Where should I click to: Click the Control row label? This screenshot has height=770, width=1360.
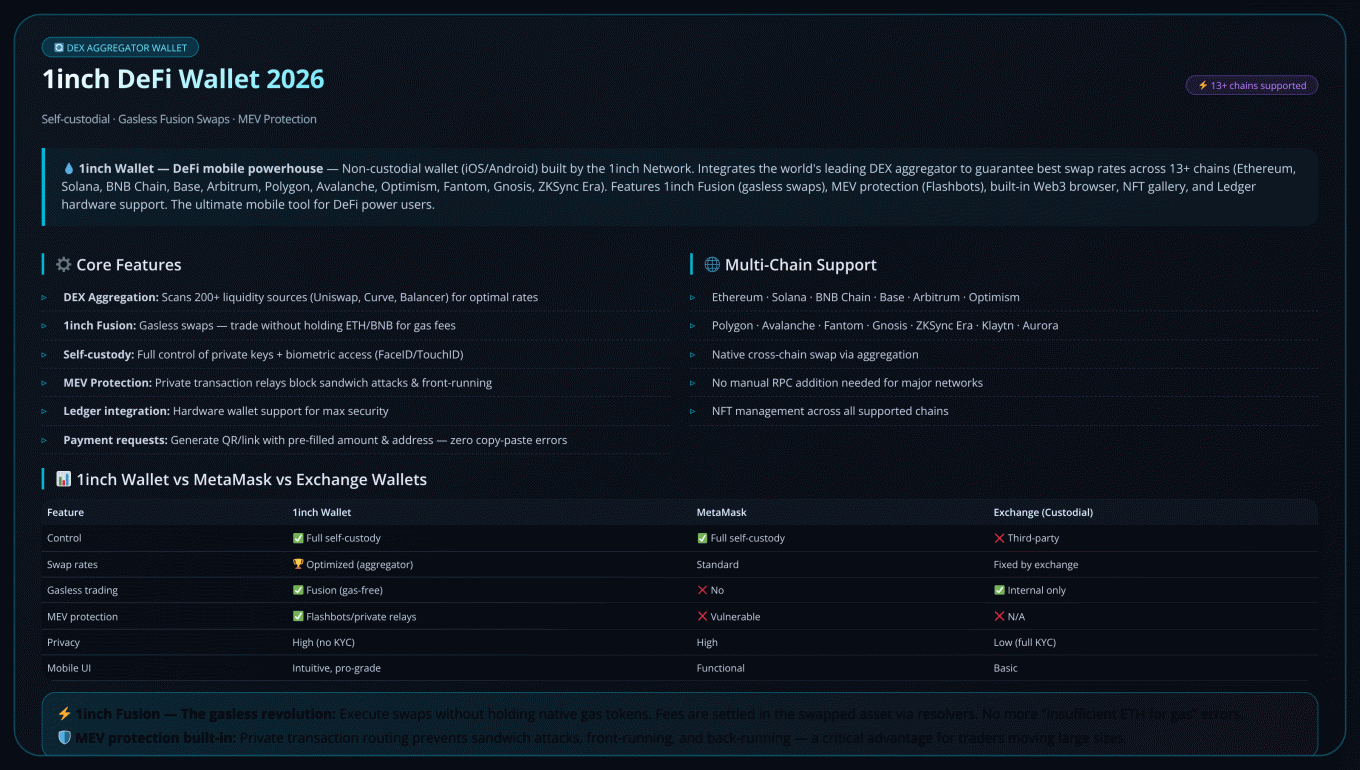[x=64, y=538]
